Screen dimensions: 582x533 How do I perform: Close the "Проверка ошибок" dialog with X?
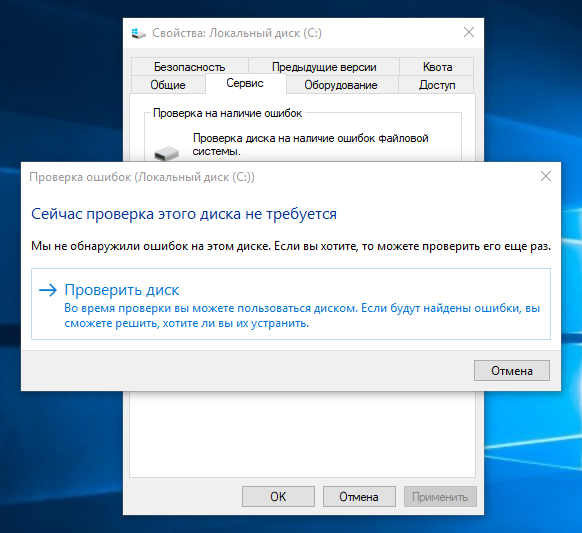[x=546, y=176]
